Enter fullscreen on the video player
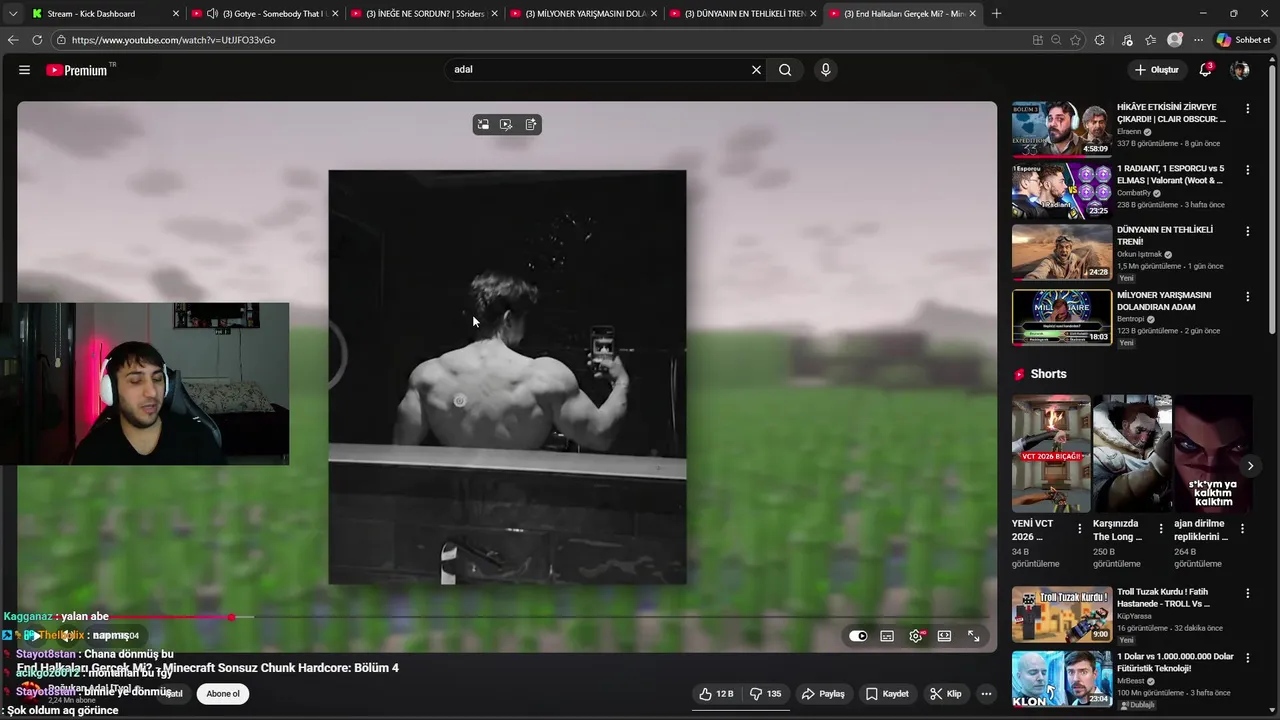This screenshot has height=720, width=1280. (973, 636)
